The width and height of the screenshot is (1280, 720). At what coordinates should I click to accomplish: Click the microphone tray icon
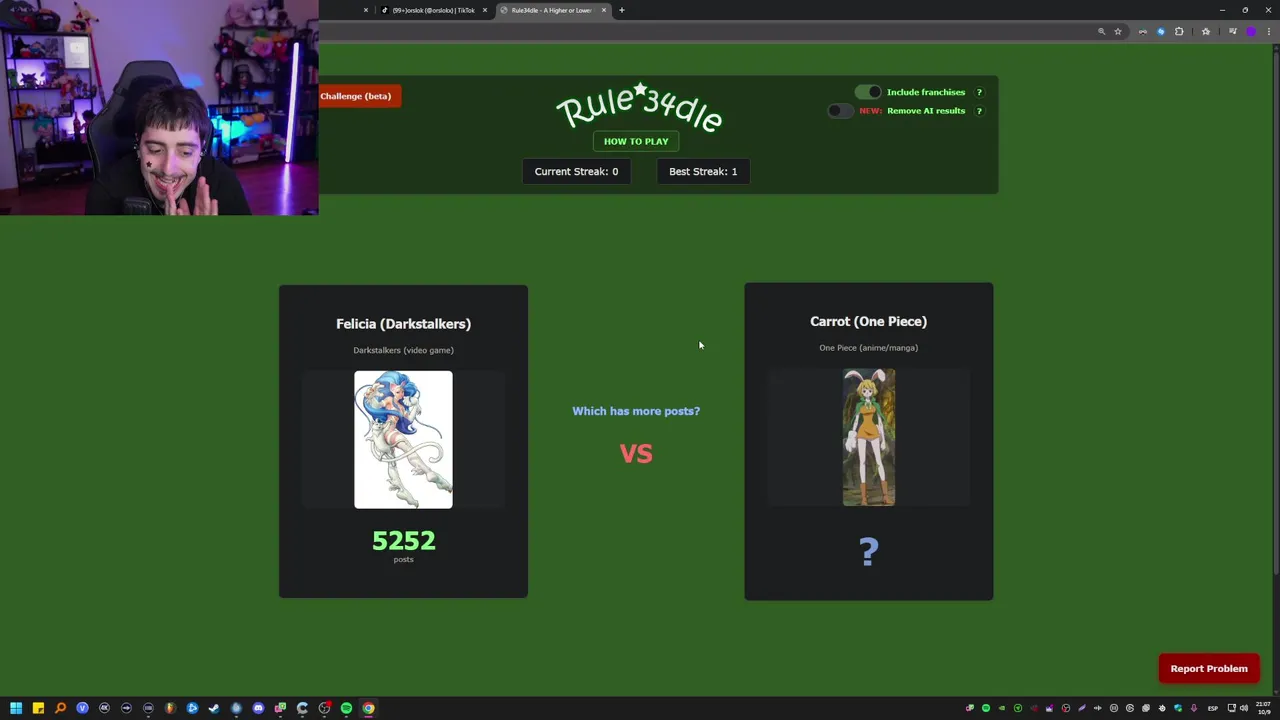1194,708
